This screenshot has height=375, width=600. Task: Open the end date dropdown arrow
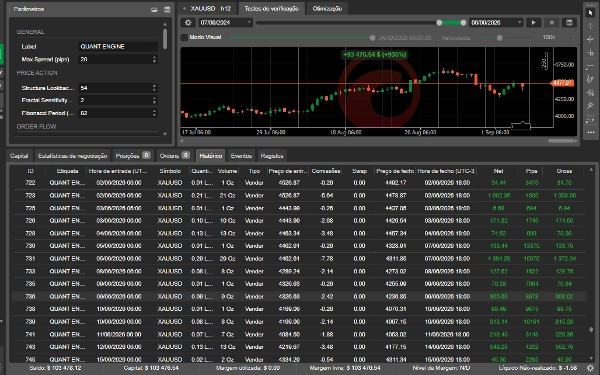pos(519,23)
